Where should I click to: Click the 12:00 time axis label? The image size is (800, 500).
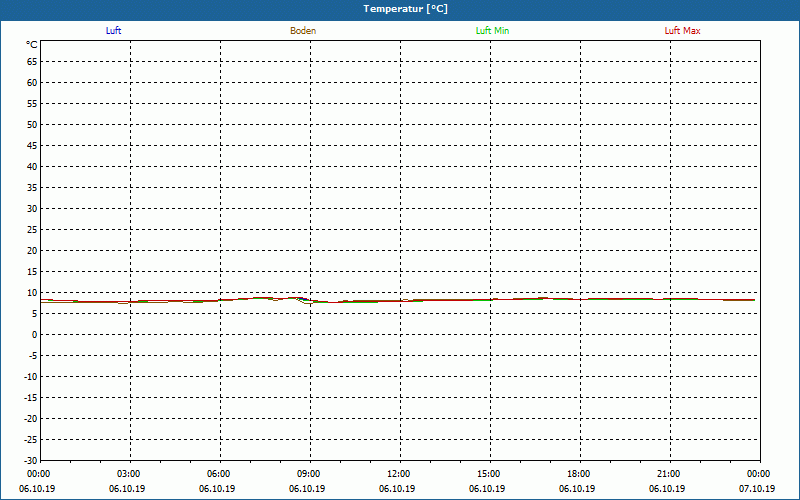tap(398, 474)
